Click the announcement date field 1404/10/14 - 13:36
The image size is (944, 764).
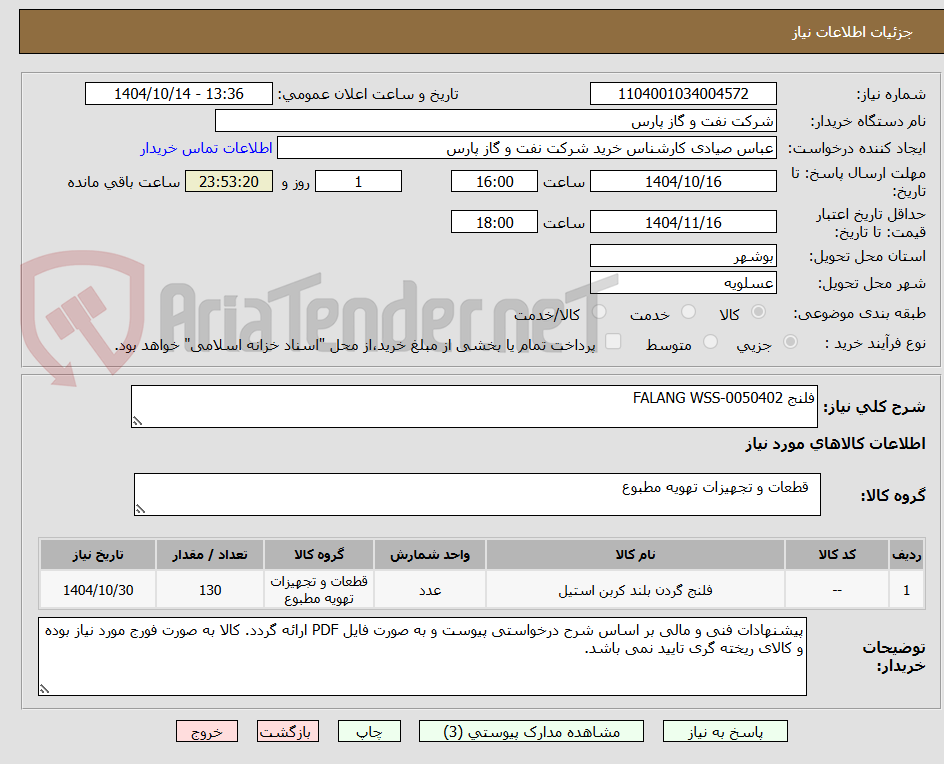coord(179,94)
